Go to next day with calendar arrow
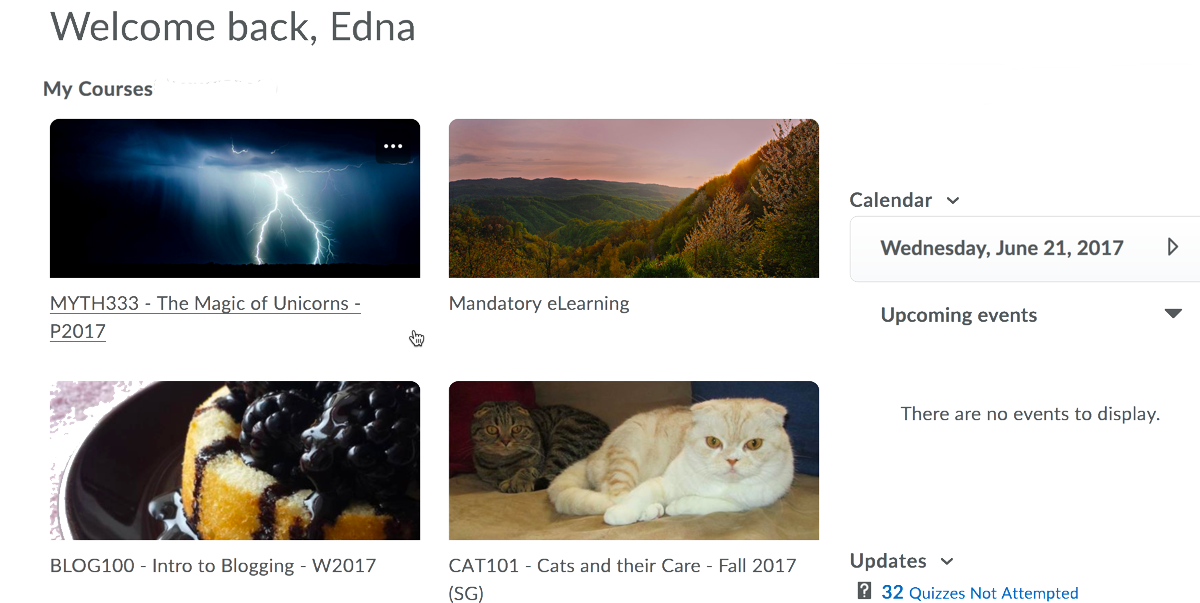This screenshot has width=1200, height=603. (1173, 247)
